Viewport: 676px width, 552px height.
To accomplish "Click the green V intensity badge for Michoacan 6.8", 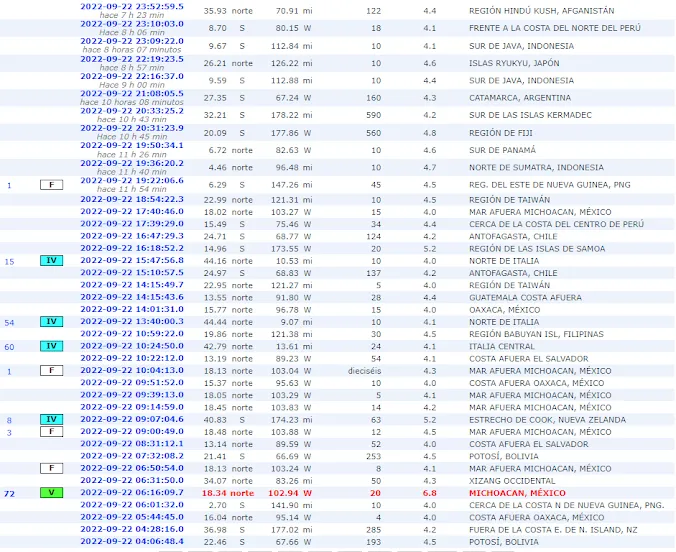I will tap(51, 492).
